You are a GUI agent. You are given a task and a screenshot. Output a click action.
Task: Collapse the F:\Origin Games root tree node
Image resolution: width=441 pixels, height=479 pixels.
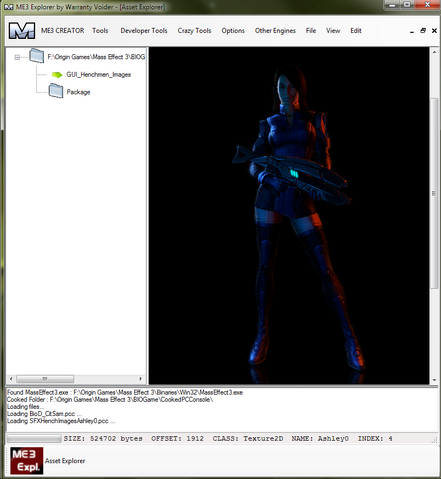17,57
